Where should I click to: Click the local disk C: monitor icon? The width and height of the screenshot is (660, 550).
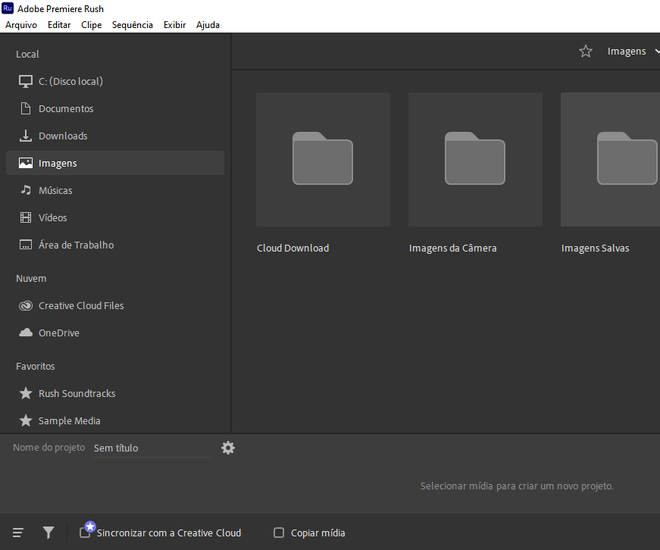[x=26, y=81]
